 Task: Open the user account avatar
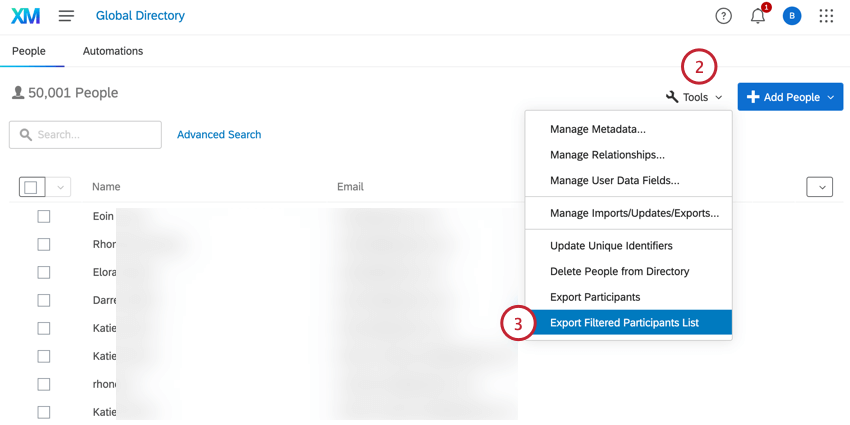[792, 16]
